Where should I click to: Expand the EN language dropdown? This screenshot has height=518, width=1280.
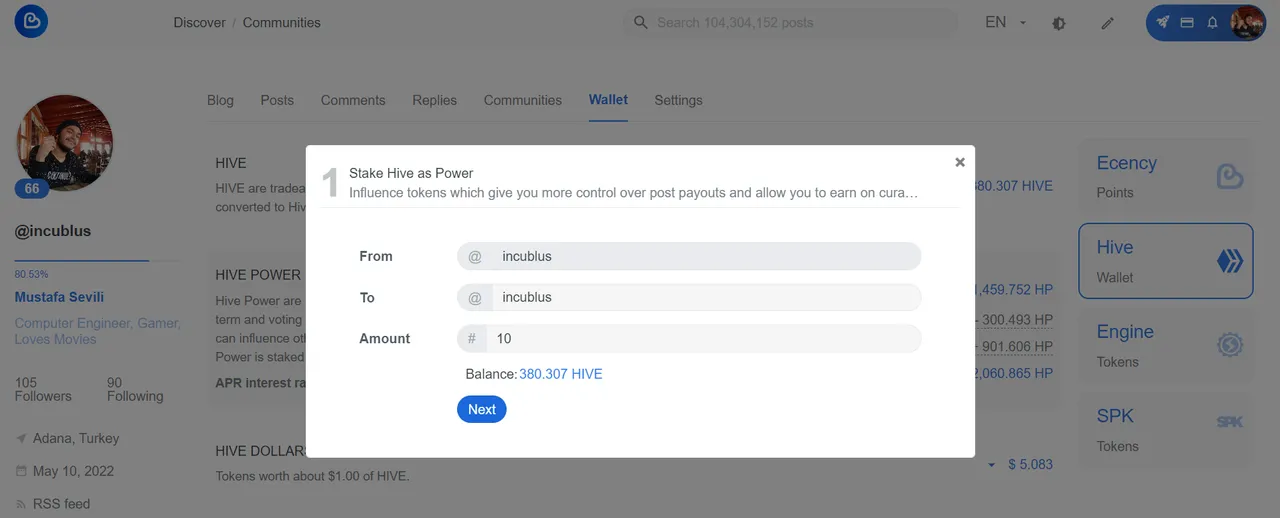1006,22
